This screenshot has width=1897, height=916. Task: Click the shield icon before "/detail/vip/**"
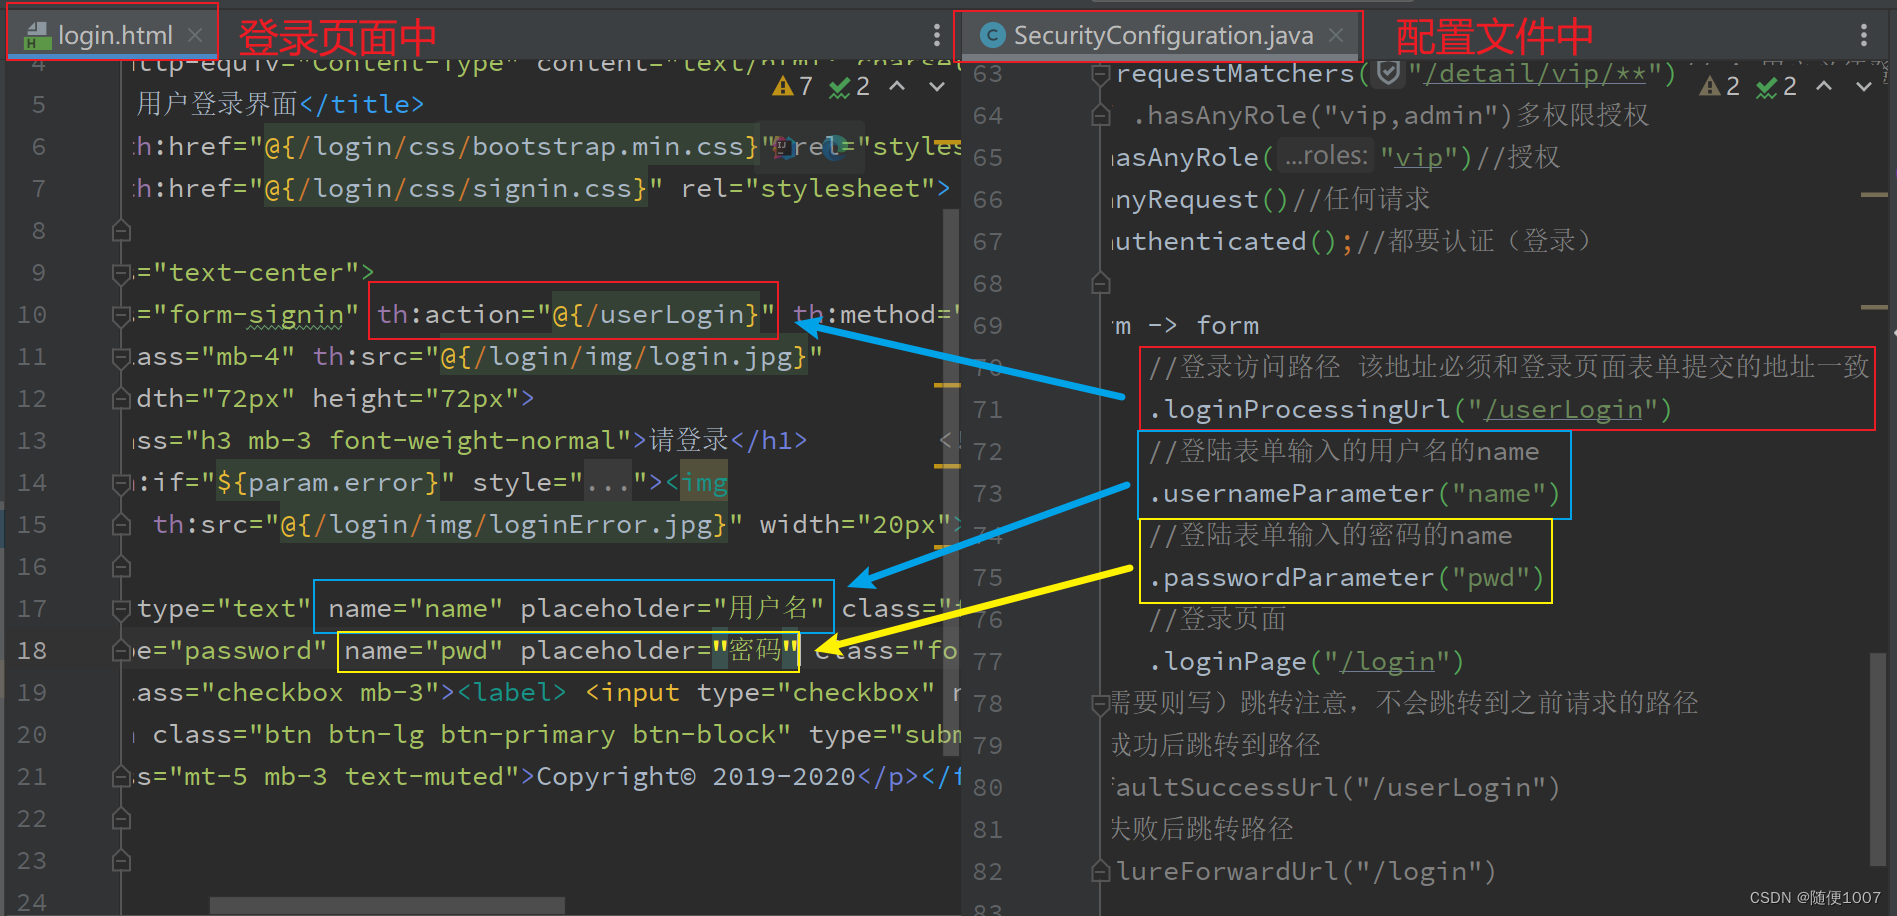tap(1388, 73)
